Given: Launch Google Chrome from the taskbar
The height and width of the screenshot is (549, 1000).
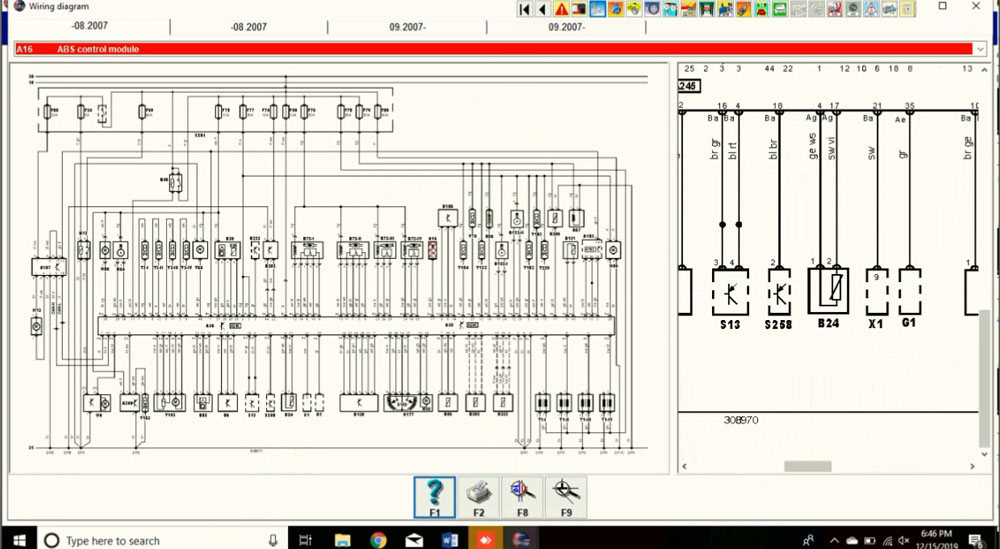Looking at the screenshot, I should (378, 540).
